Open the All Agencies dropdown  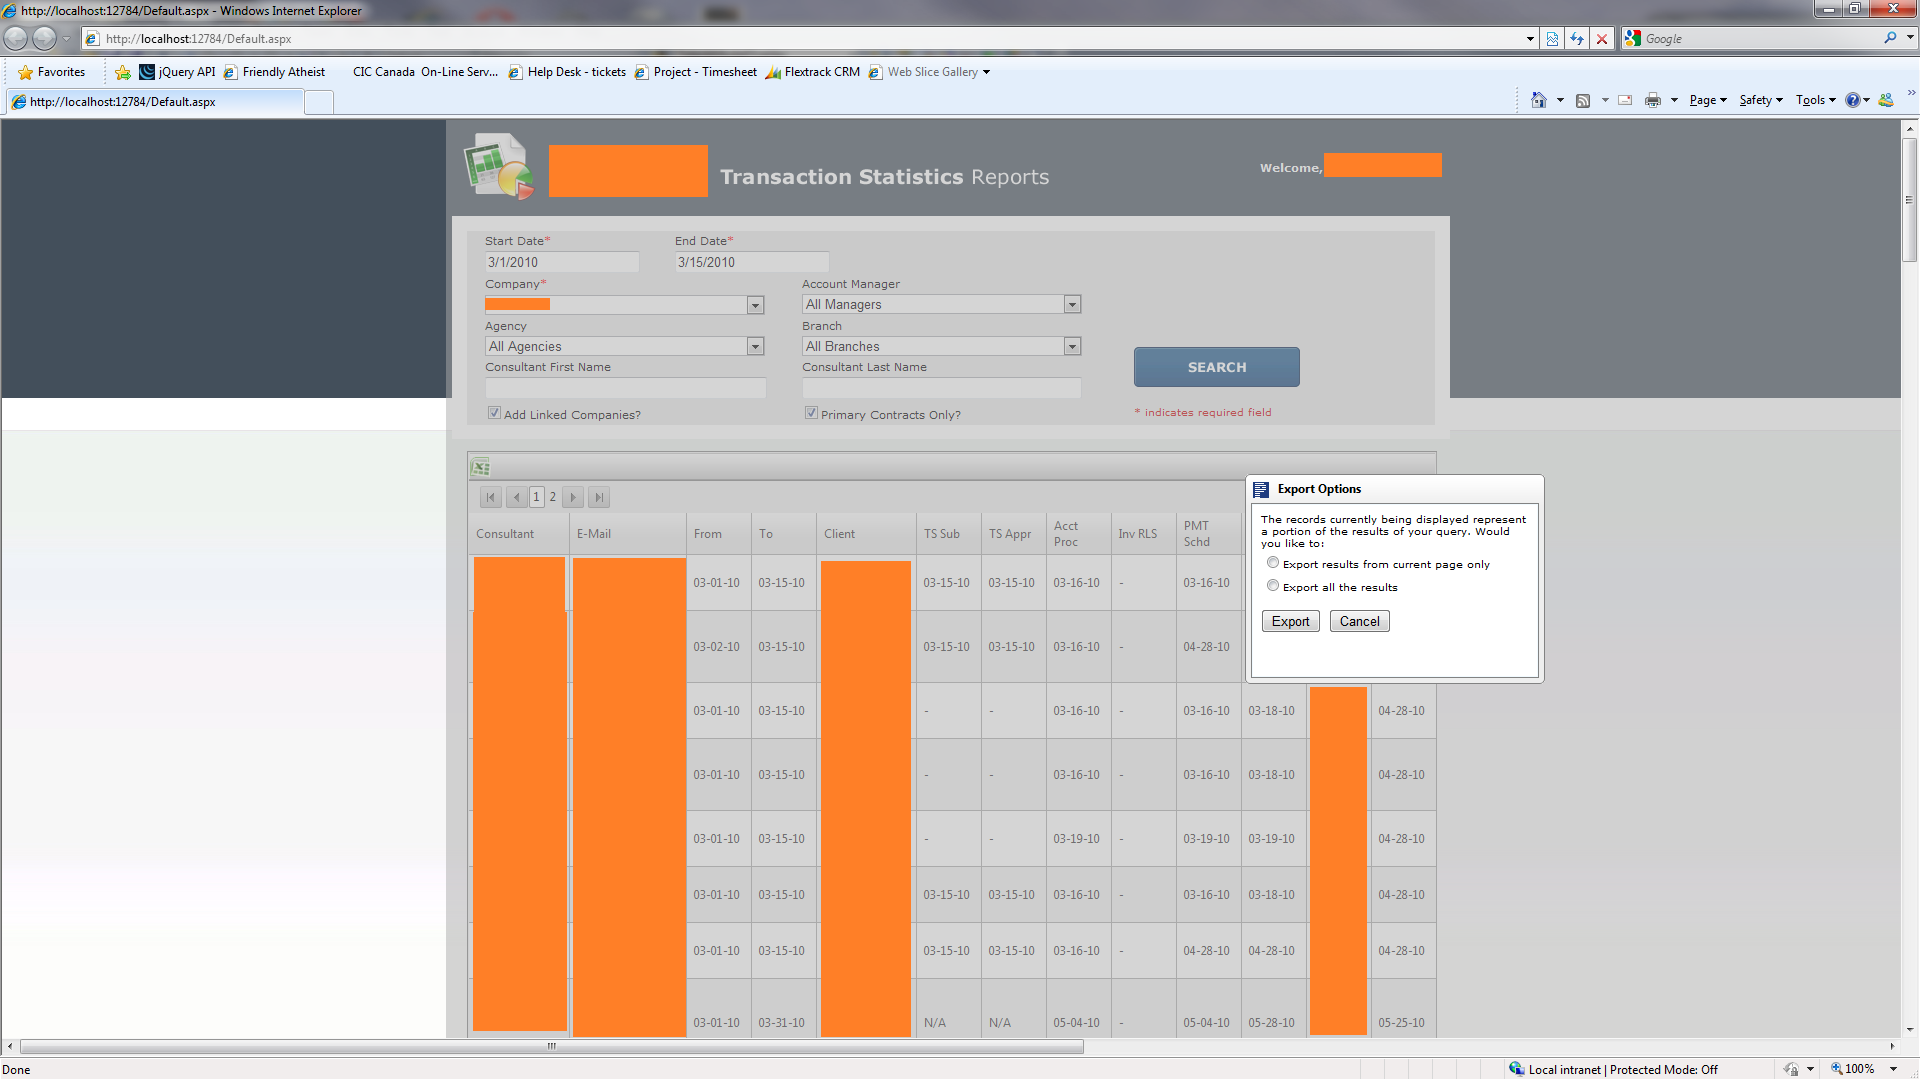[x=755, y=346]
